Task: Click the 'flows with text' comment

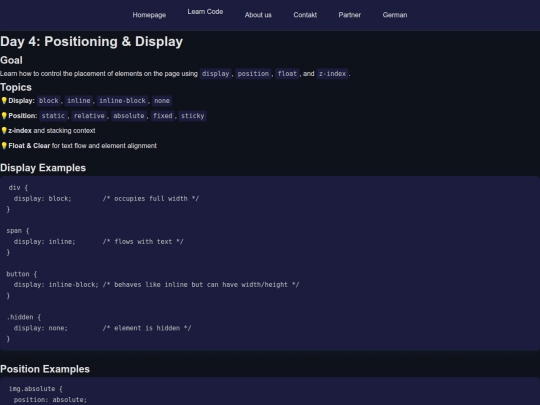Action: [143, 242]
